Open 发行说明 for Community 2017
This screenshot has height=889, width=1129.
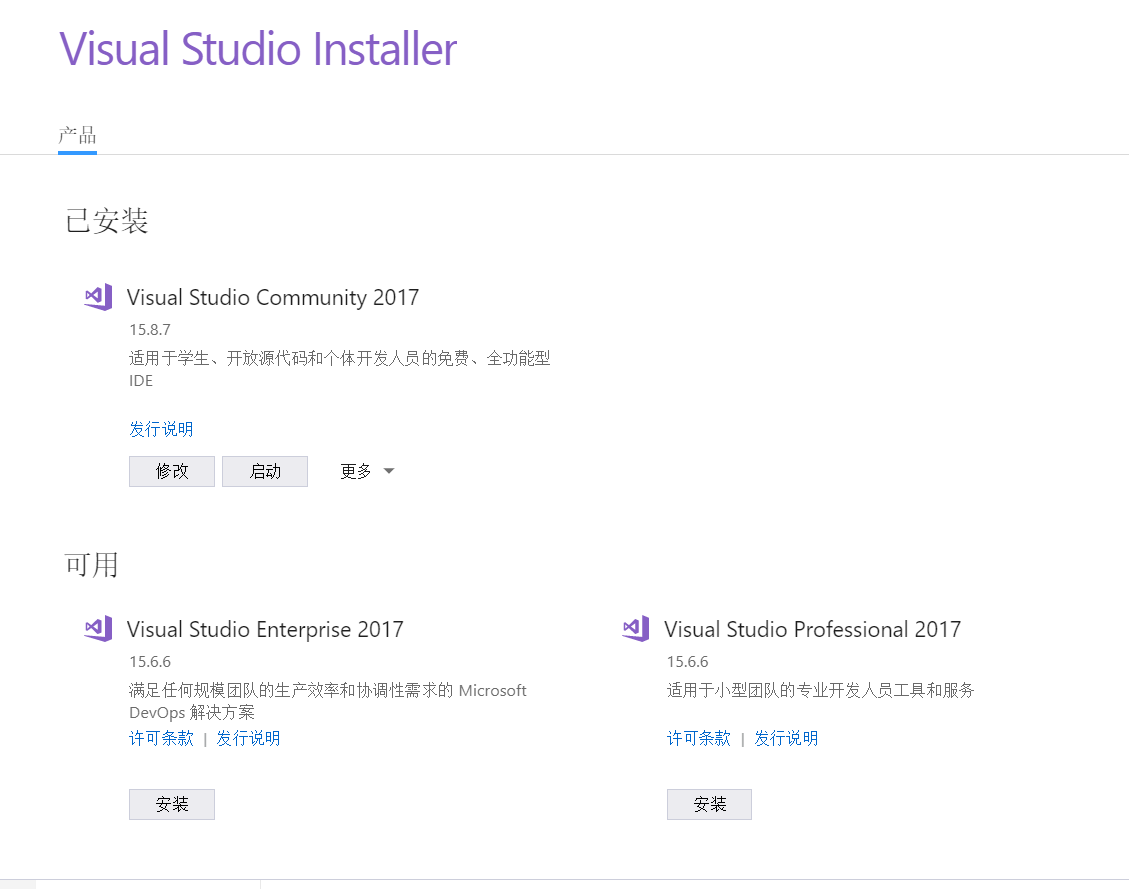pyautogui.click(x=161, y=428)
